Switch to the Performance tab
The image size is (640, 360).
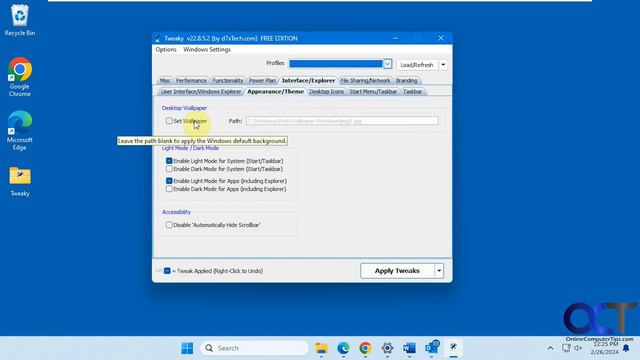pyautogui.click(x=191, y=81)
